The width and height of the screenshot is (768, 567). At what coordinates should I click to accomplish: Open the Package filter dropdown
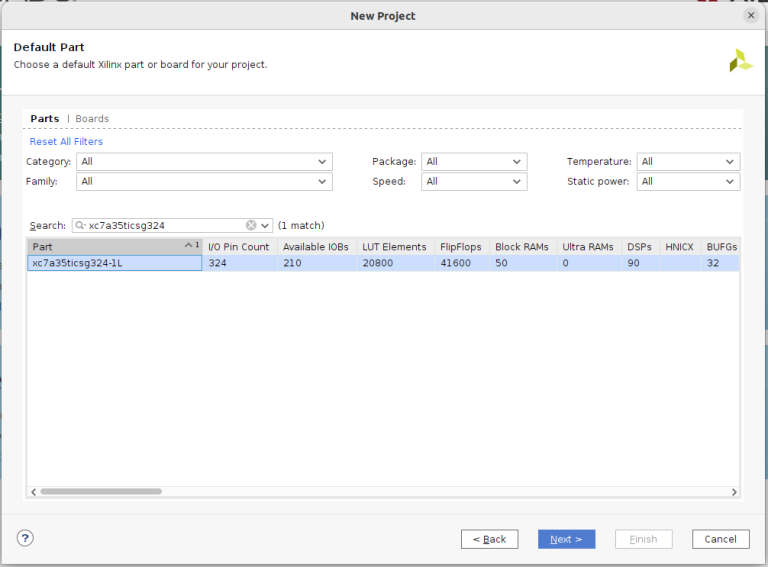click(x=473, y=162)
